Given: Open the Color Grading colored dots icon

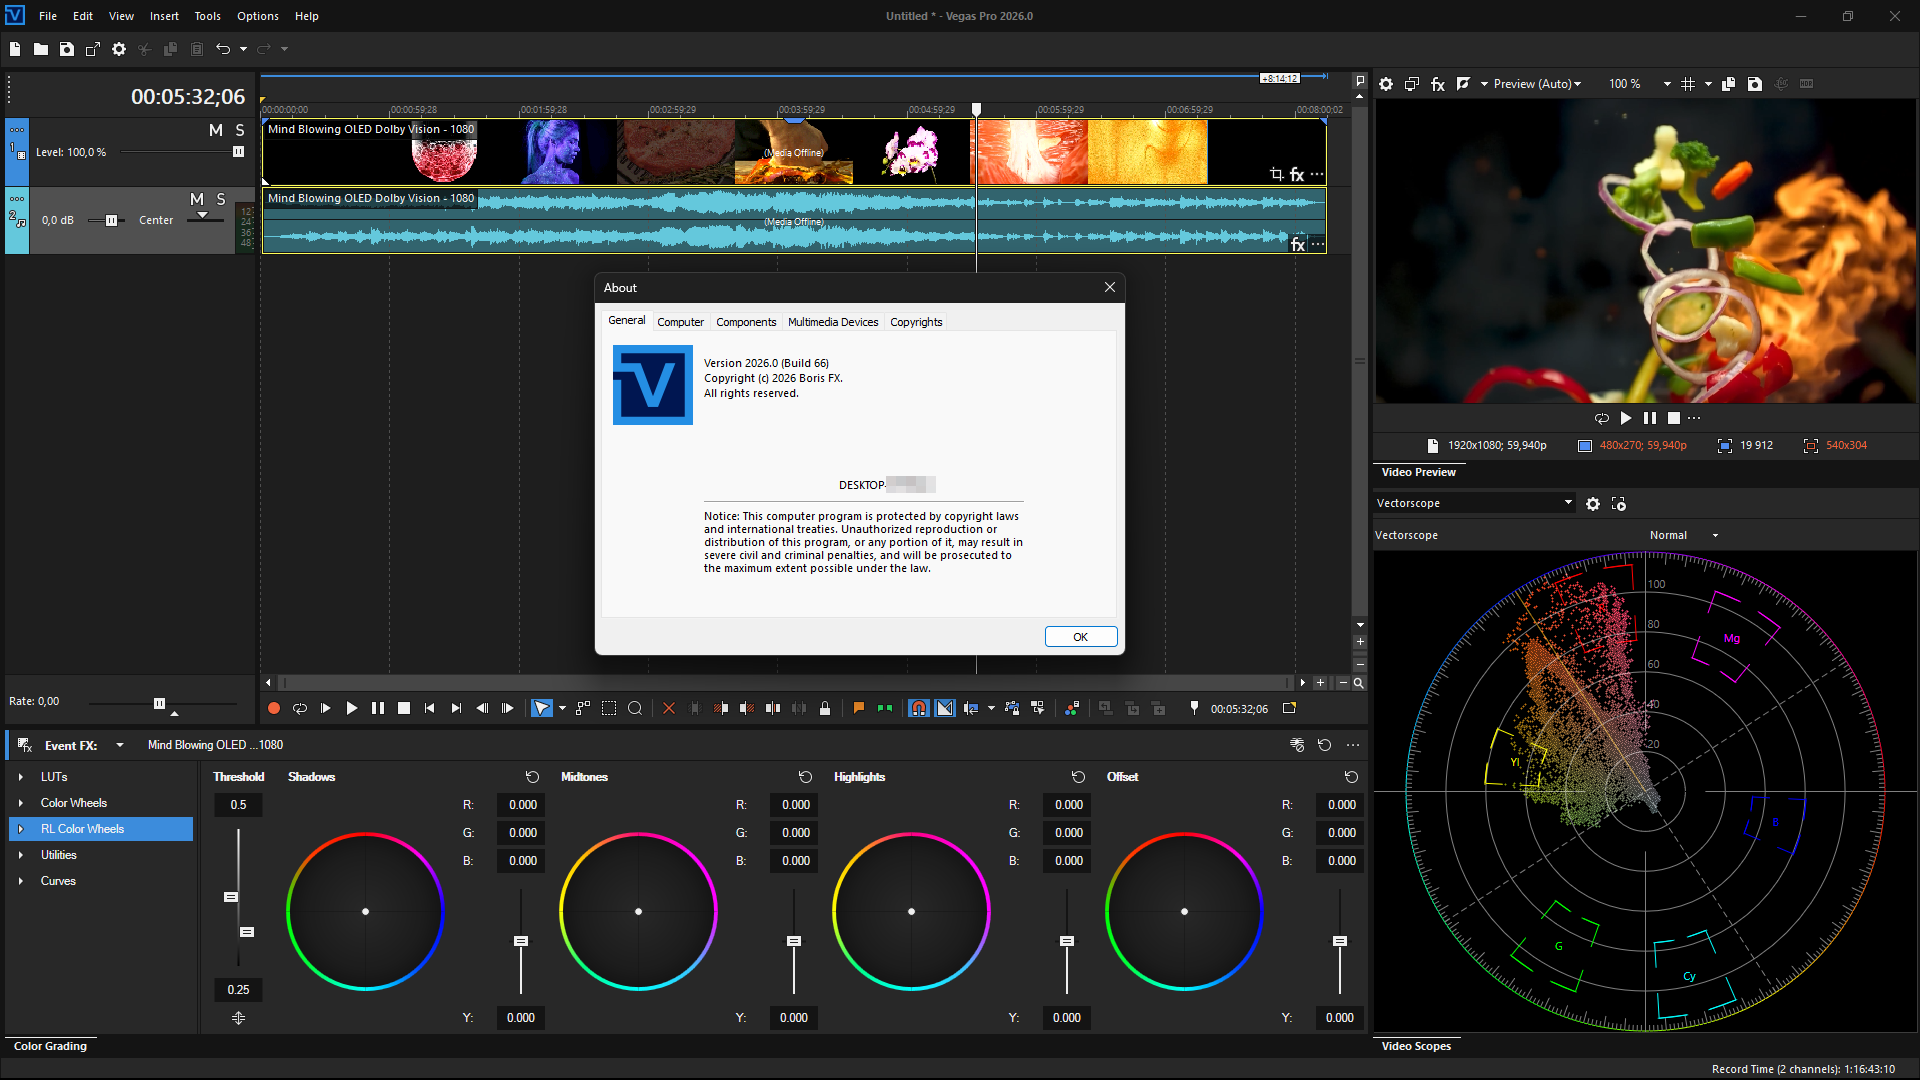Looking at the screenshot, I should (x=1072, y=709).
